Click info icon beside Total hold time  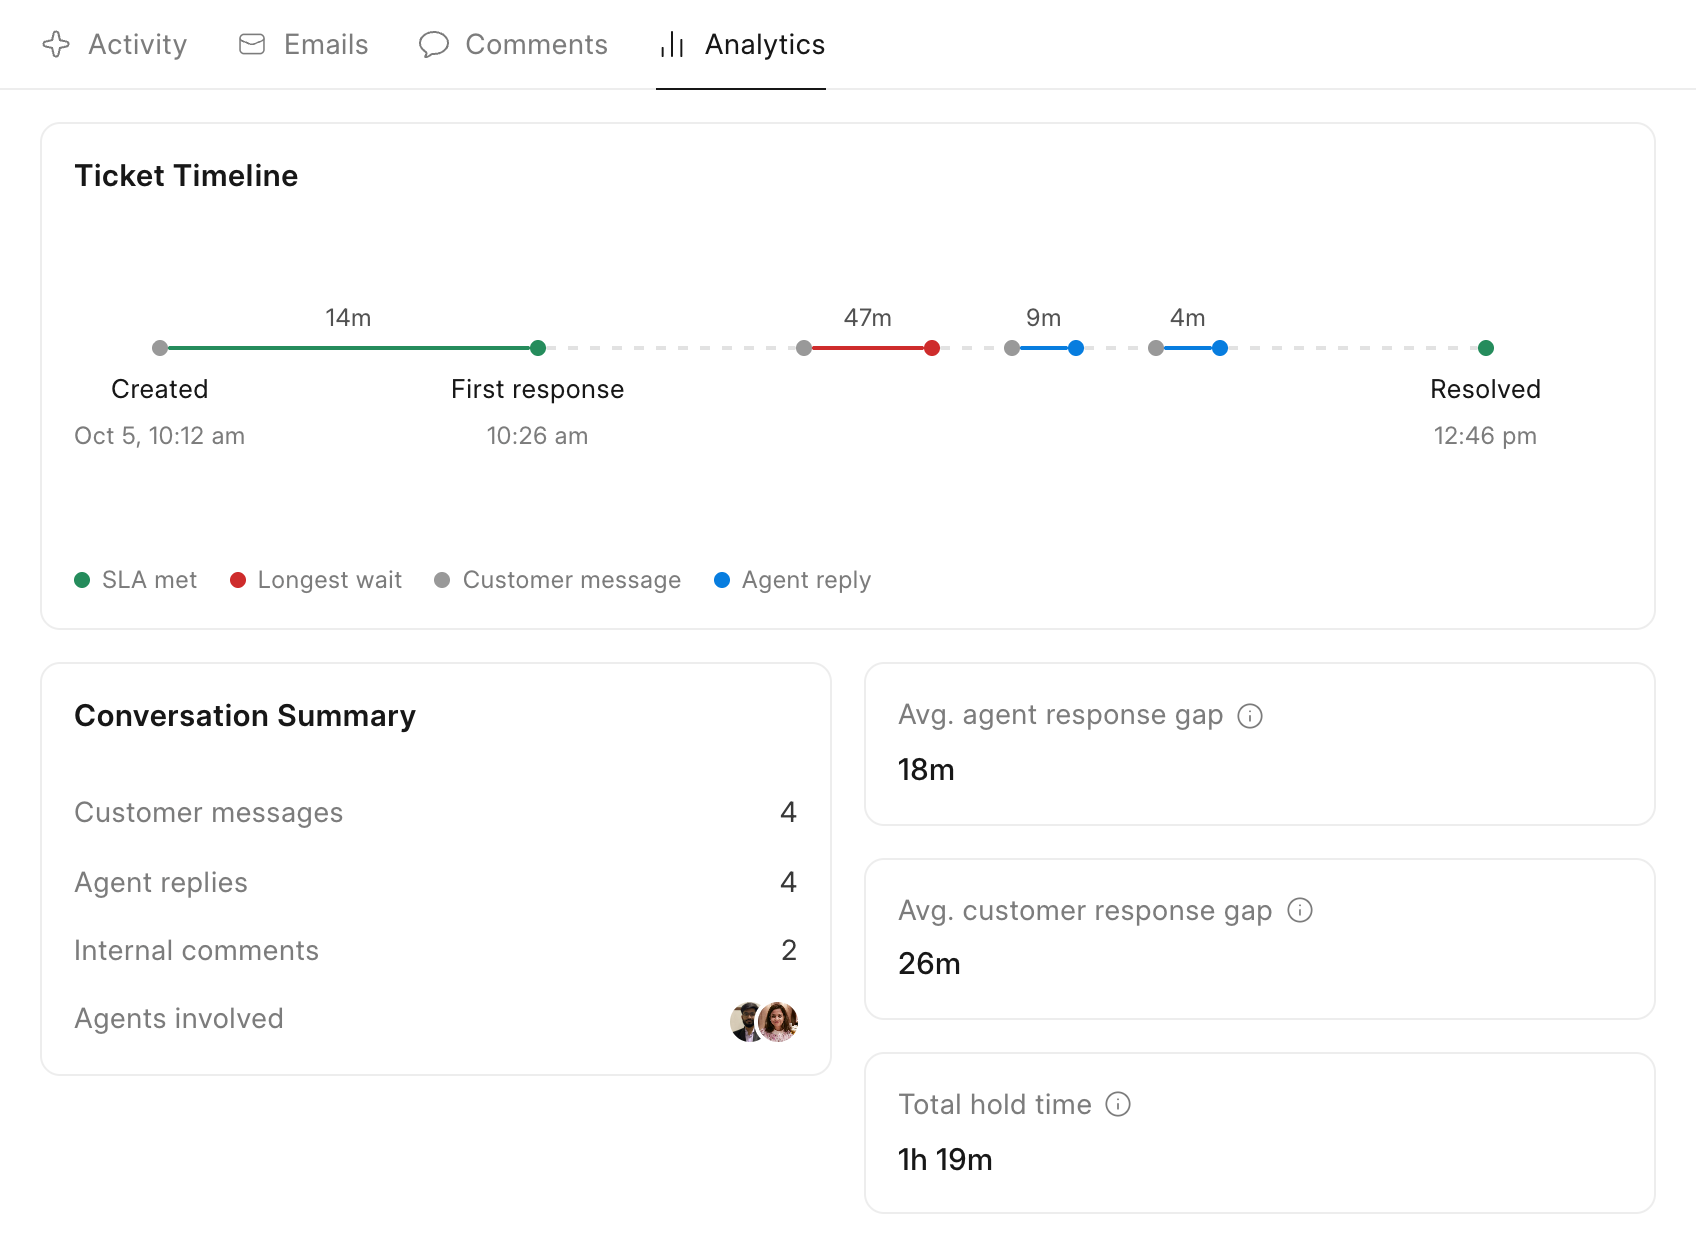pyautogui.click(x=1118, y=1104)
